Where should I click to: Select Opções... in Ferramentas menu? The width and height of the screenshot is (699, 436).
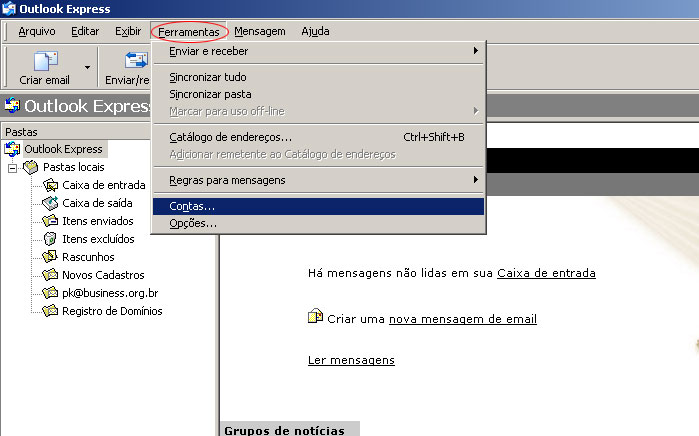(x=318, y=223)
